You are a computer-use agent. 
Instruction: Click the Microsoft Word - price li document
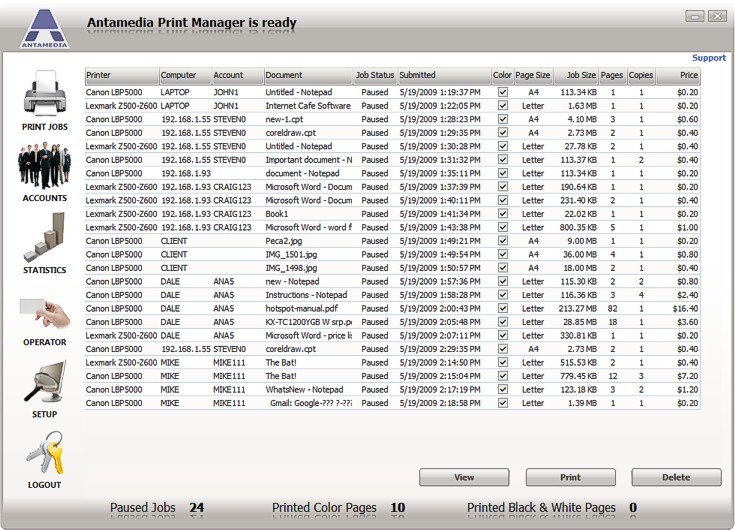308,336
